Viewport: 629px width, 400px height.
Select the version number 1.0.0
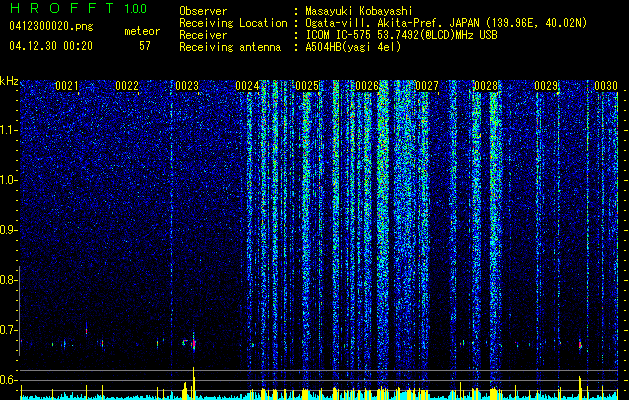pyautogui.click(x=136, y=9)
